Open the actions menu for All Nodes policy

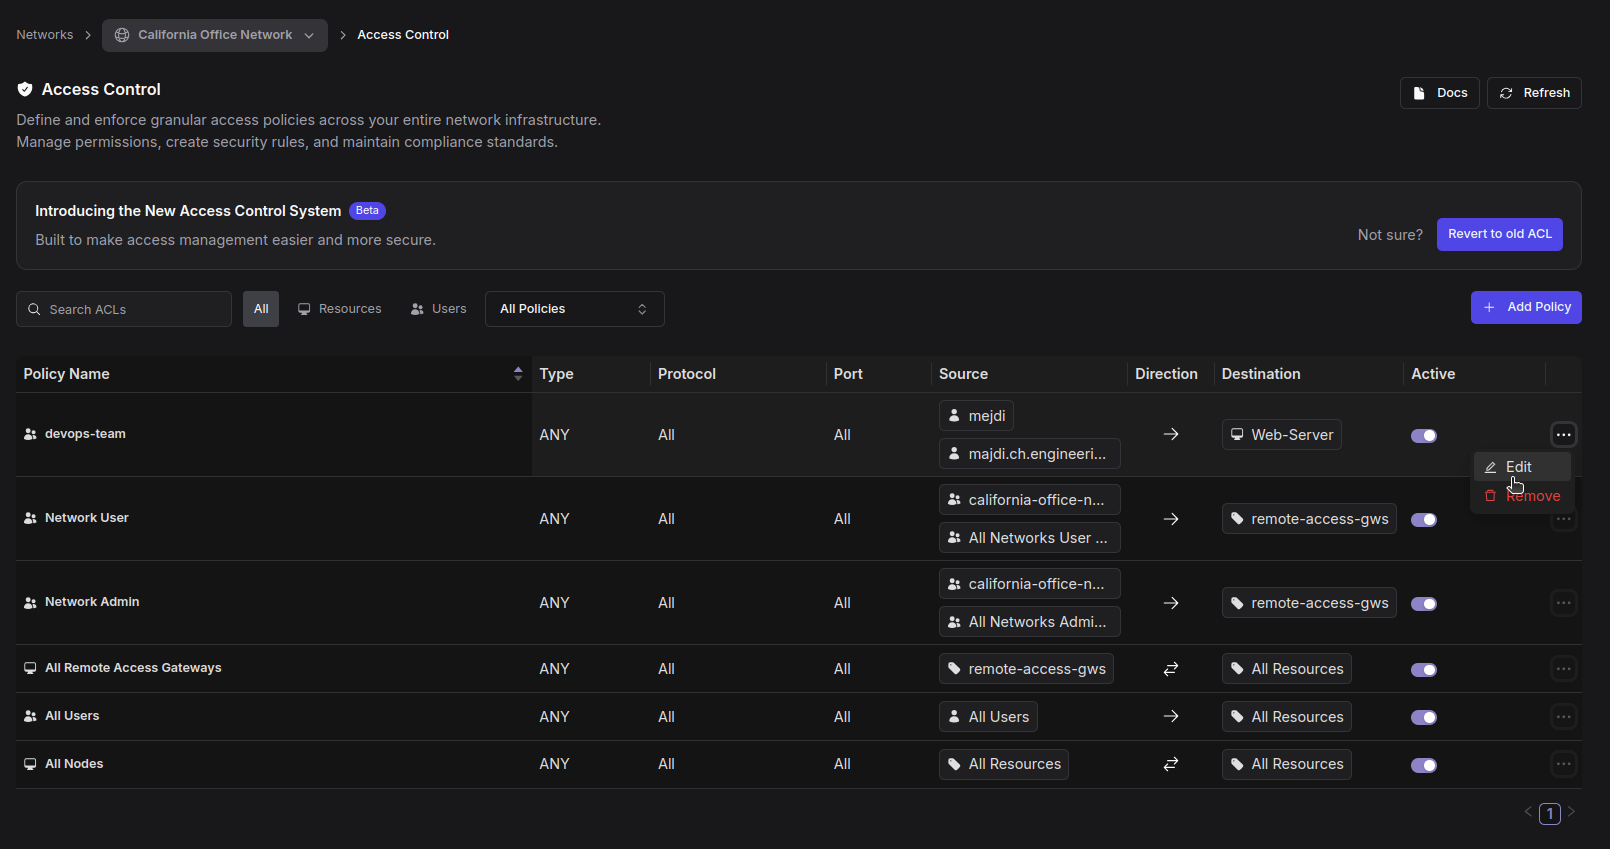point(1563,765)
